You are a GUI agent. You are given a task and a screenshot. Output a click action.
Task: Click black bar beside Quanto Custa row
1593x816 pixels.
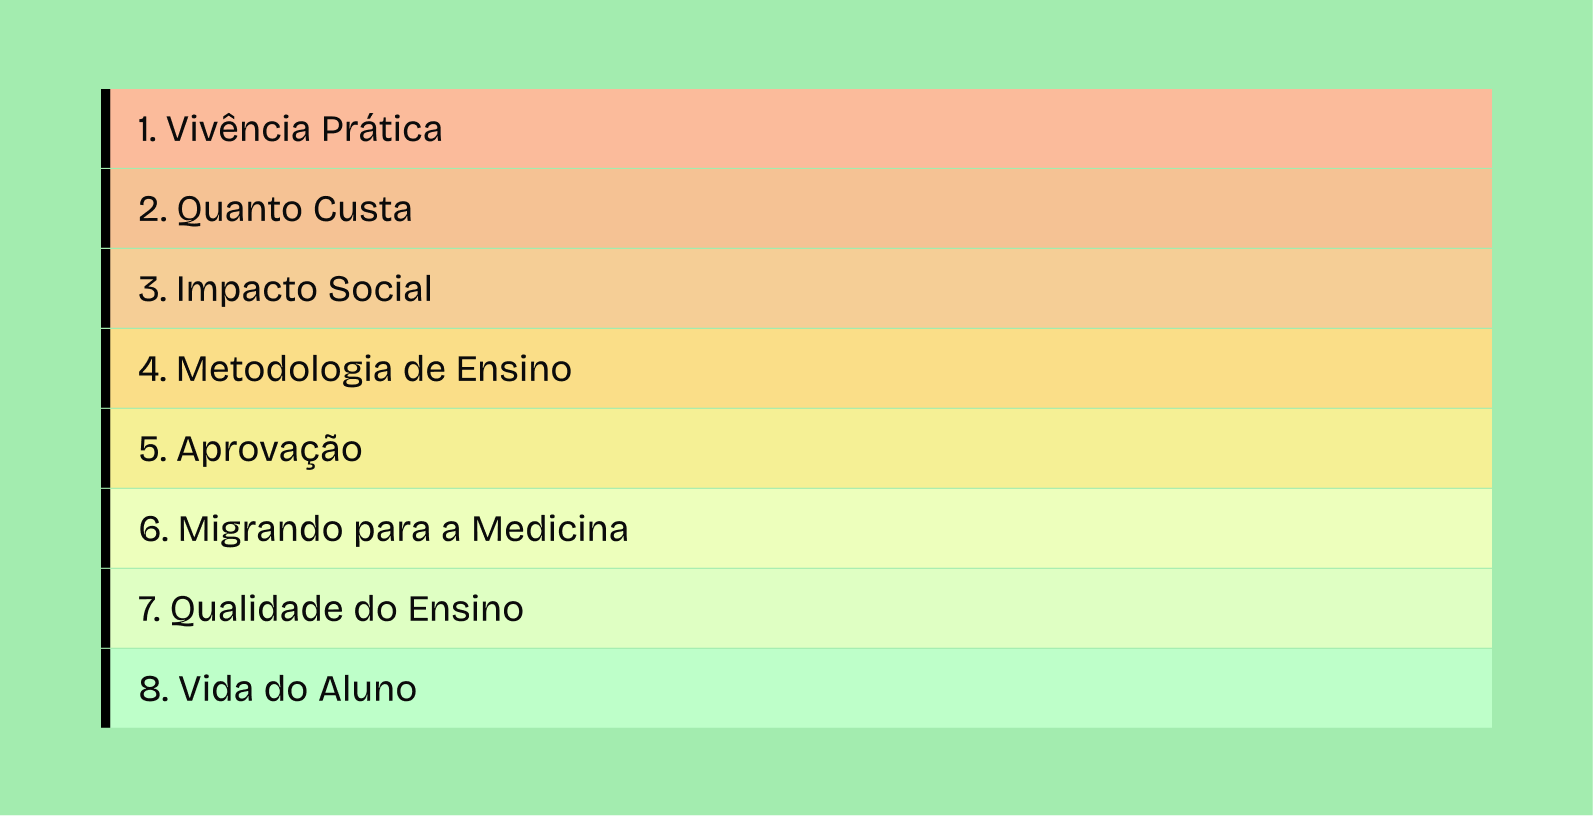click(105, 209)
